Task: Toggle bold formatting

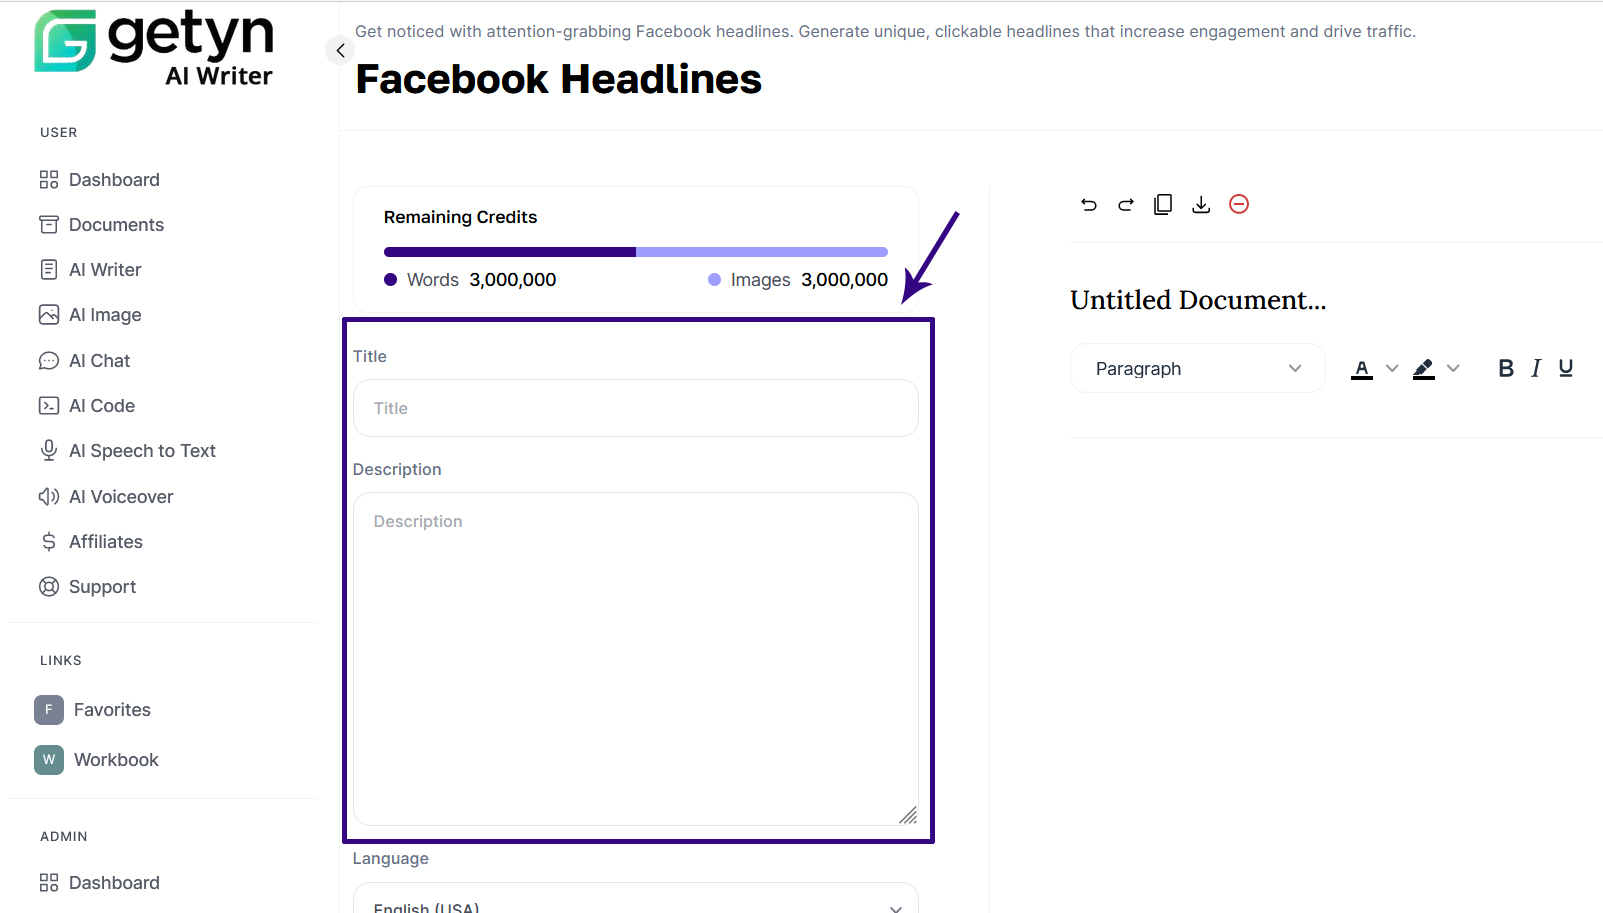Action: click(x=1506, y=368)
